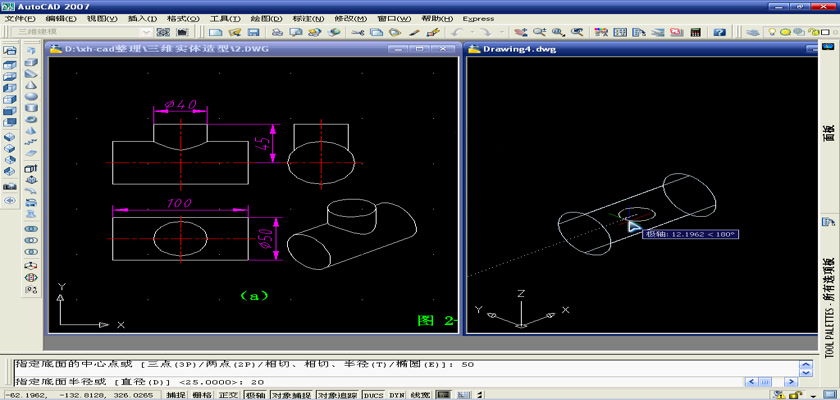The height and width of the screenshot is (400, 840).
Task: Open the Layer Properties Manager icon
Action: [x=753, y=32]
